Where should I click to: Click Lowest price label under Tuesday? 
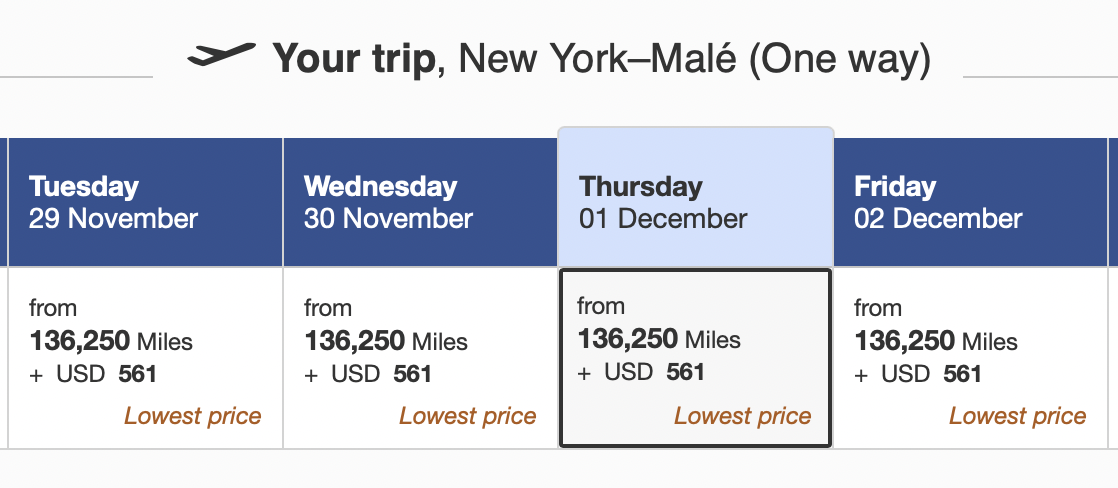coord(193,416)
